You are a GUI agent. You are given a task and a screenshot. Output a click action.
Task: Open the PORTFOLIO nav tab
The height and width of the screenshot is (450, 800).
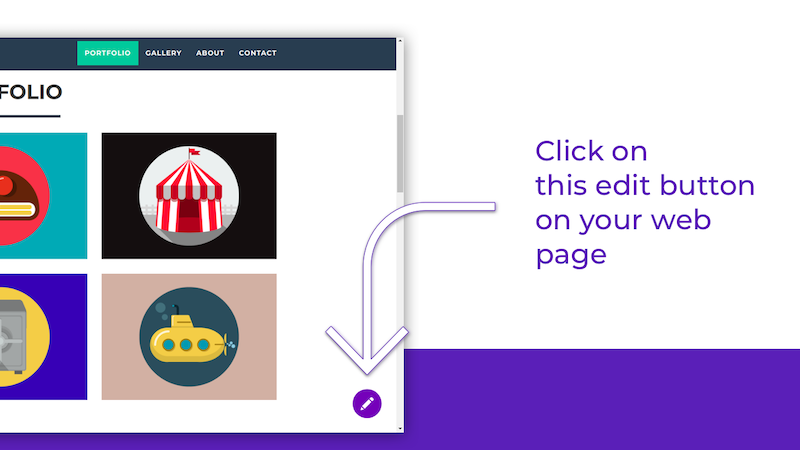tap(108, 53)
